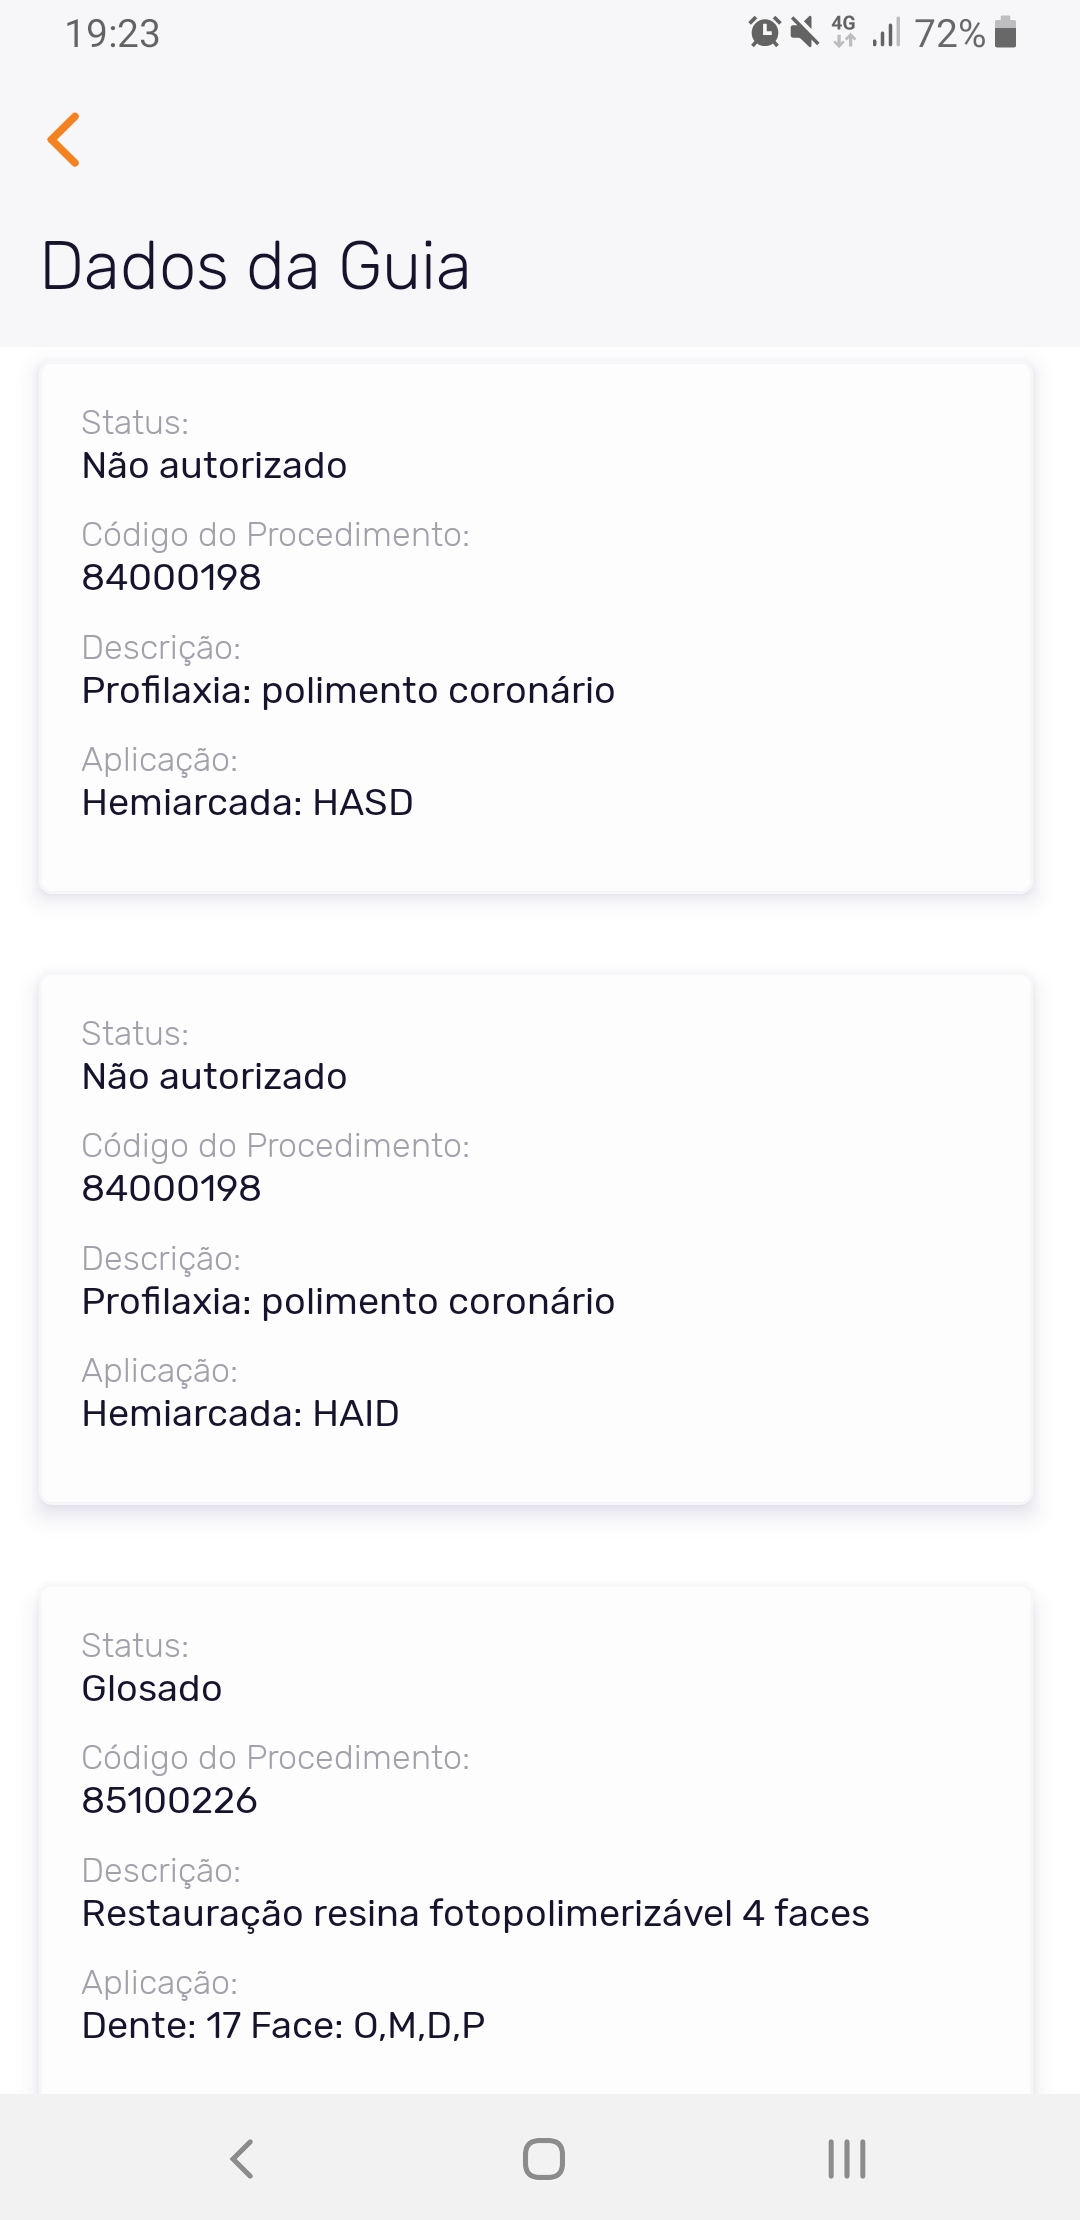Screen dimensions: 1080x2220
Task: Tap "Dente: 17 Face: O,M,D,P" text
Action: coord(284,2025)
